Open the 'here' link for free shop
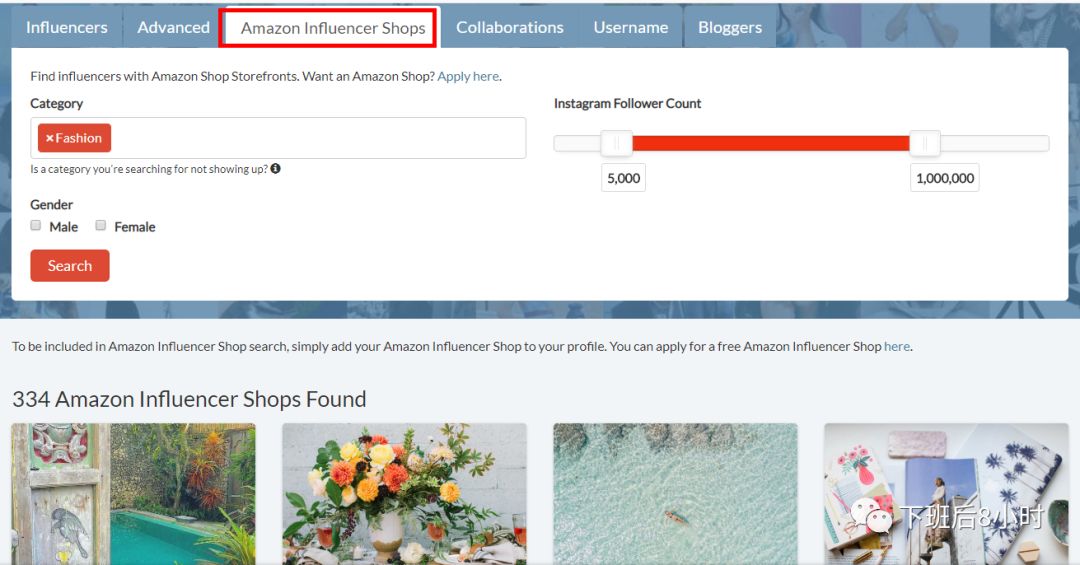1080x565 pixels. (897, 347)
